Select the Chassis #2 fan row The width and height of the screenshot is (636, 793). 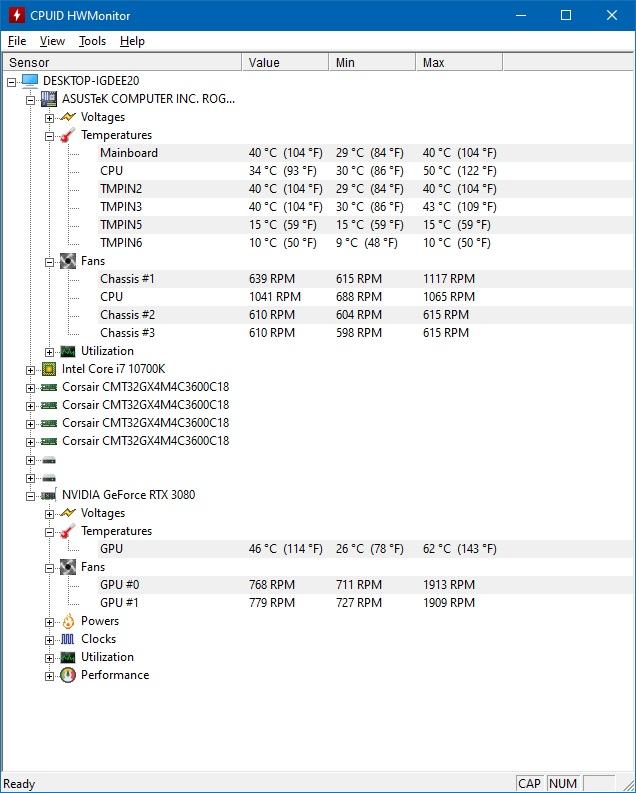pos(366,315)
